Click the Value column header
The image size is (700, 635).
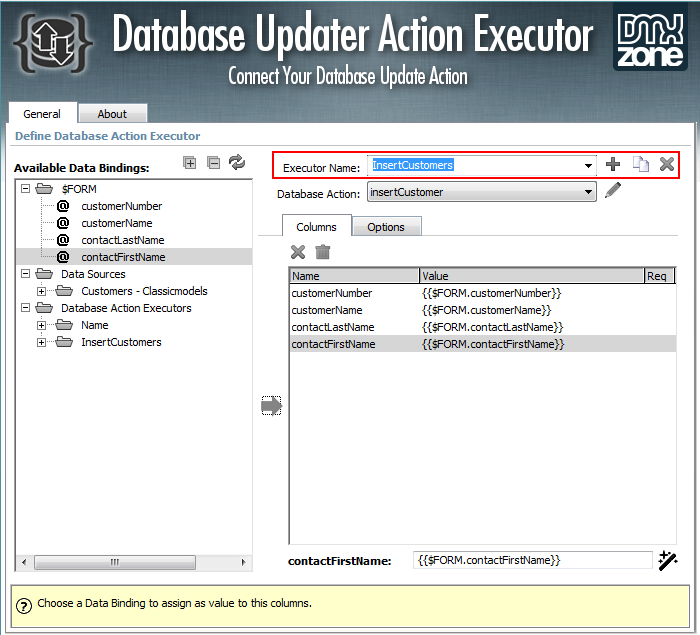coord(532,276)
